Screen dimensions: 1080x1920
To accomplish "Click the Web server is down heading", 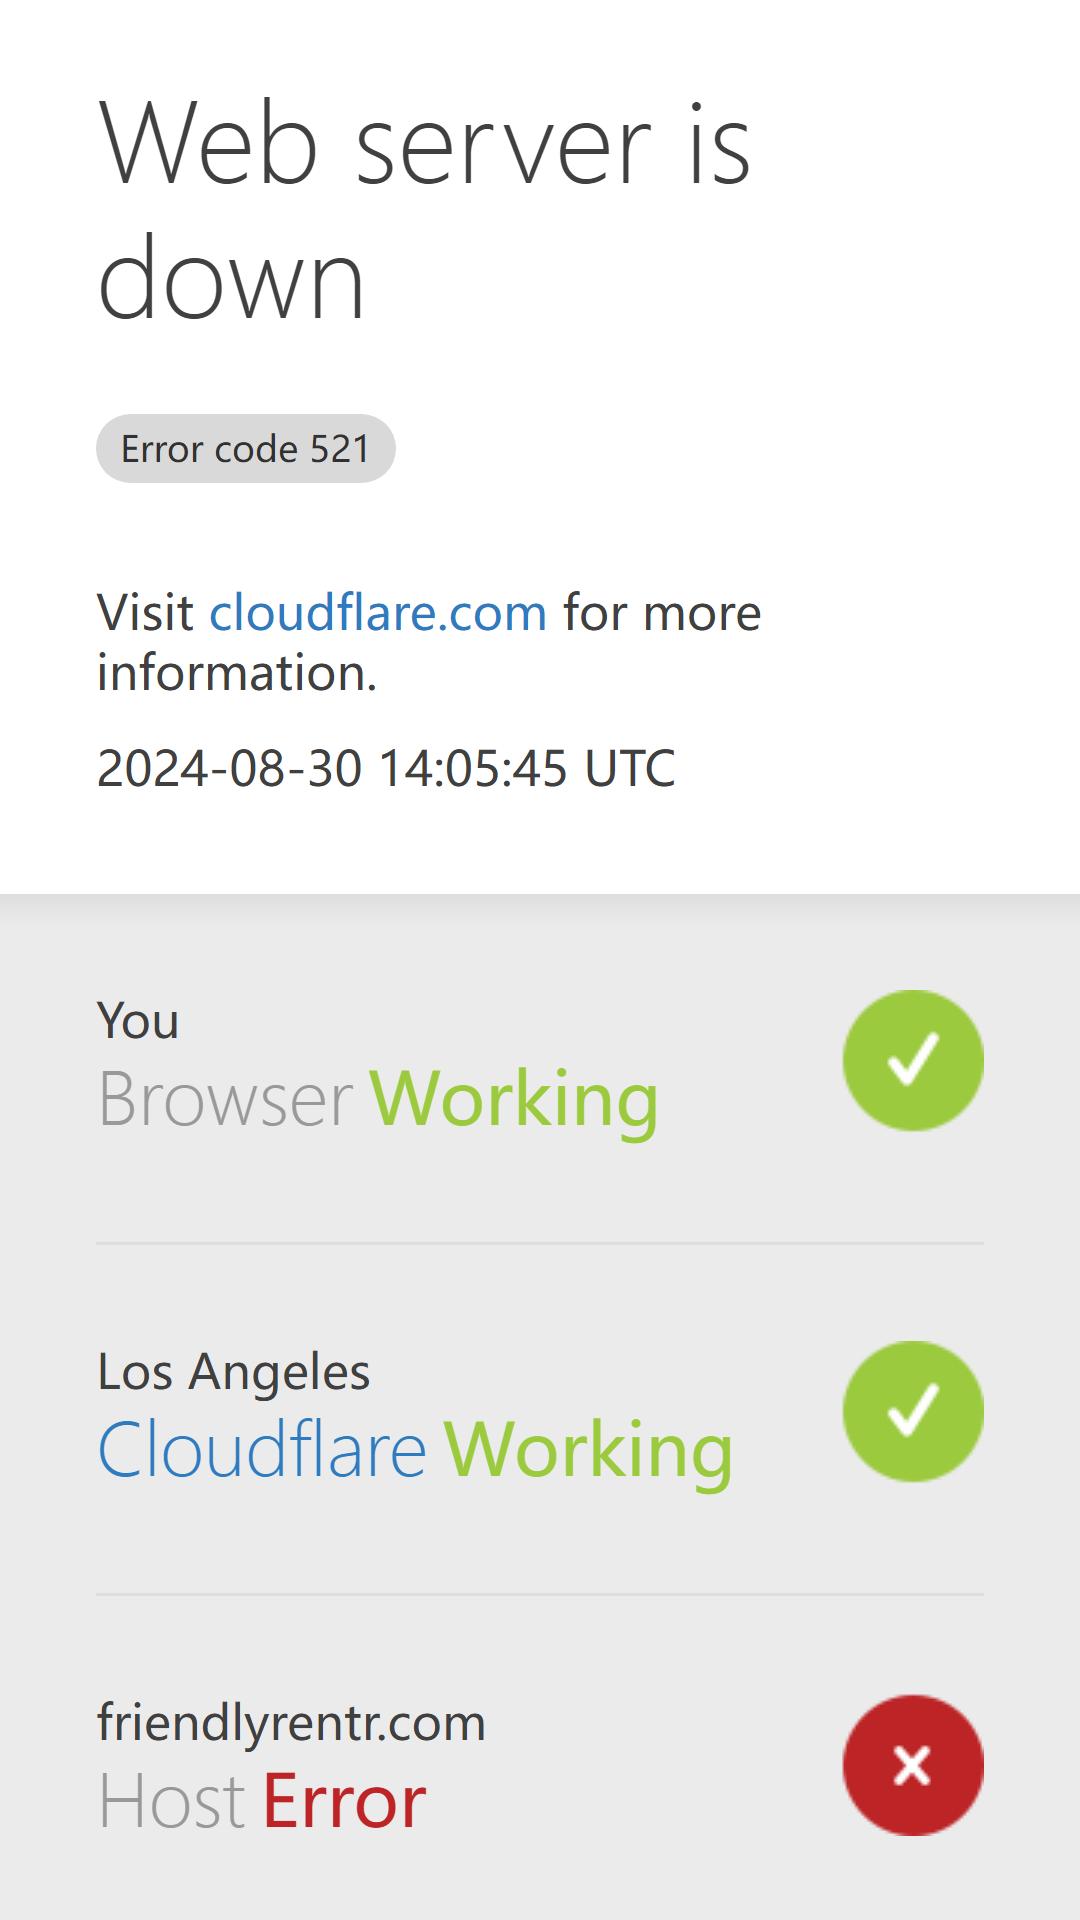I will click(x=425, y=208).
